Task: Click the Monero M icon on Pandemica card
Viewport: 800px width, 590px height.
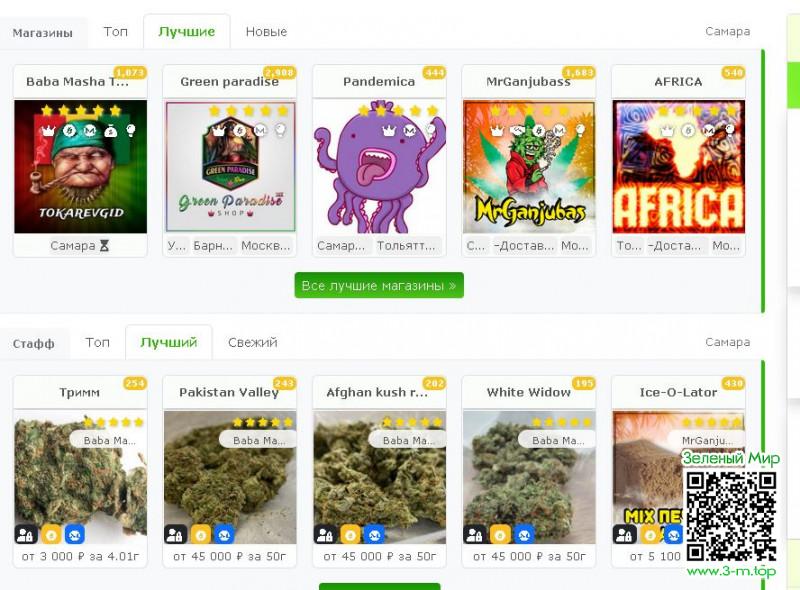Action: [410, 131]
